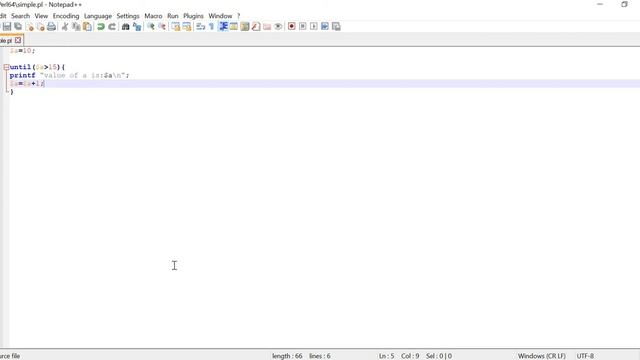Click the Ln : 5 status bar field
Screen dimensions: 640x360
pyautogui.click(x=386, y=356)
